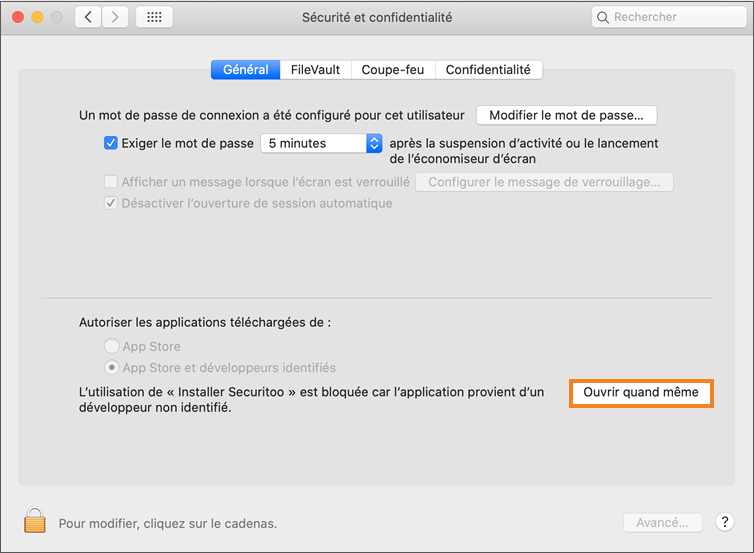Viewport: 754px width, 553px height.
Task: Click the help question mark button
Action: click(726, 522)
